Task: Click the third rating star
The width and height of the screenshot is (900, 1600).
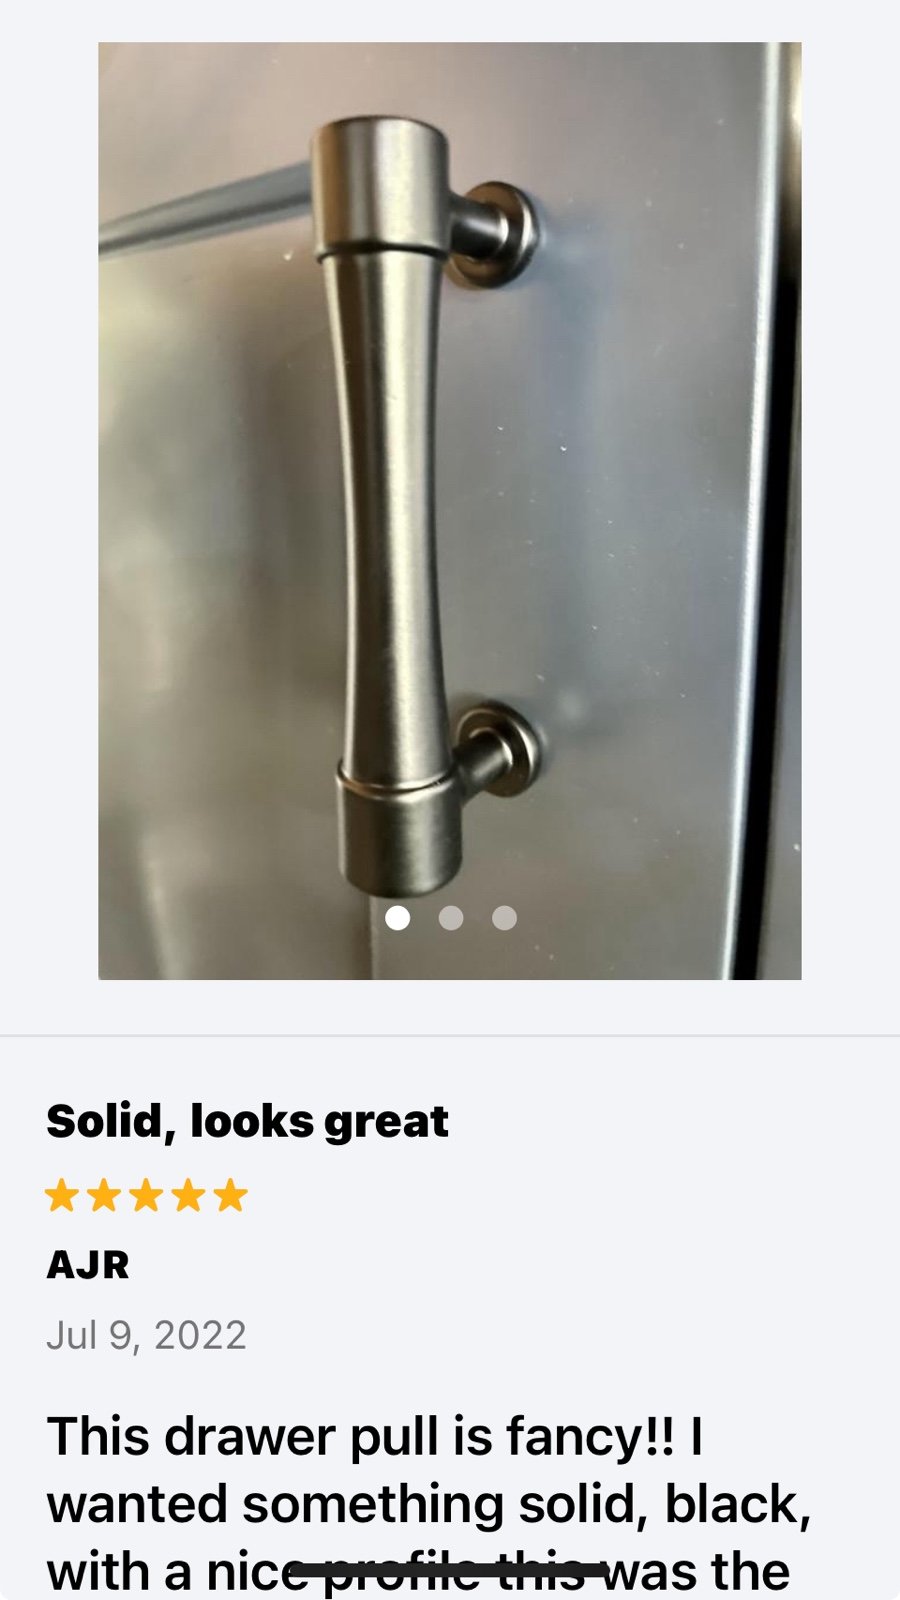Action: coord(146,1195)
